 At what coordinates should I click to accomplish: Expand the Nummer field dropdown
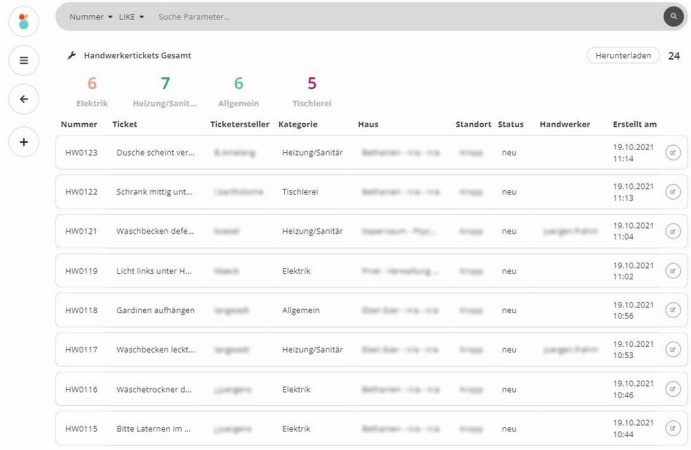click(91, 17)
